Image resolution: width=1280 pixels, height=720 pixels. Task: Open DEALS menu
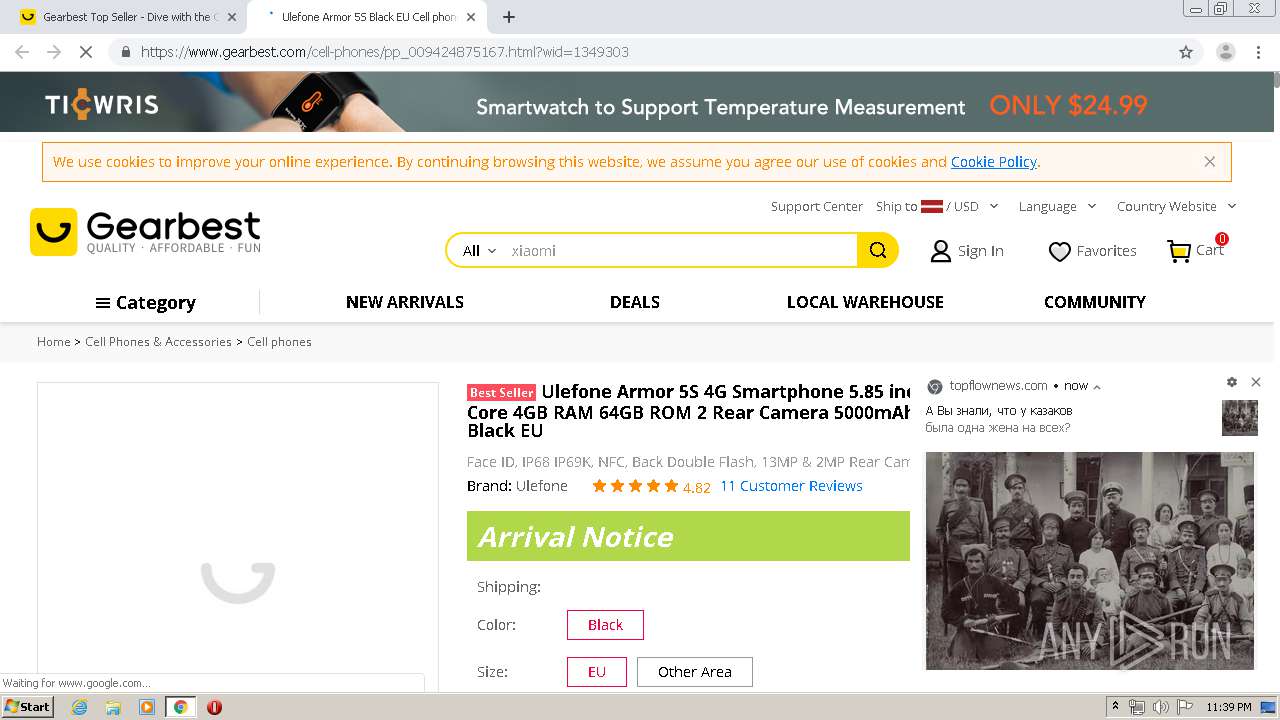pos(635,302)
